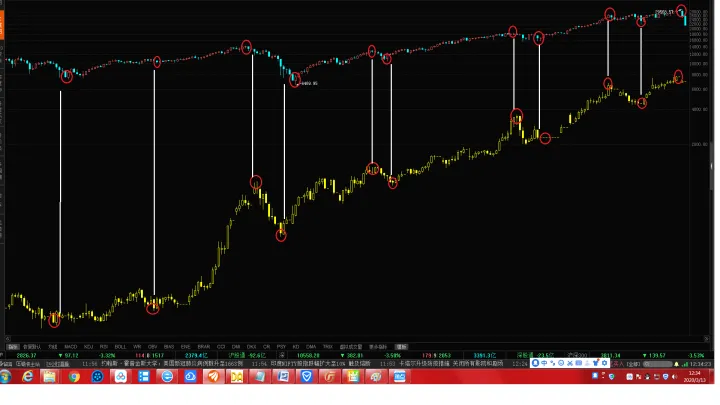Image resolution: width=720 pixels, height=405 pixels.
Task: Launch Google Chrome from the taskbar
Action: 74,377
